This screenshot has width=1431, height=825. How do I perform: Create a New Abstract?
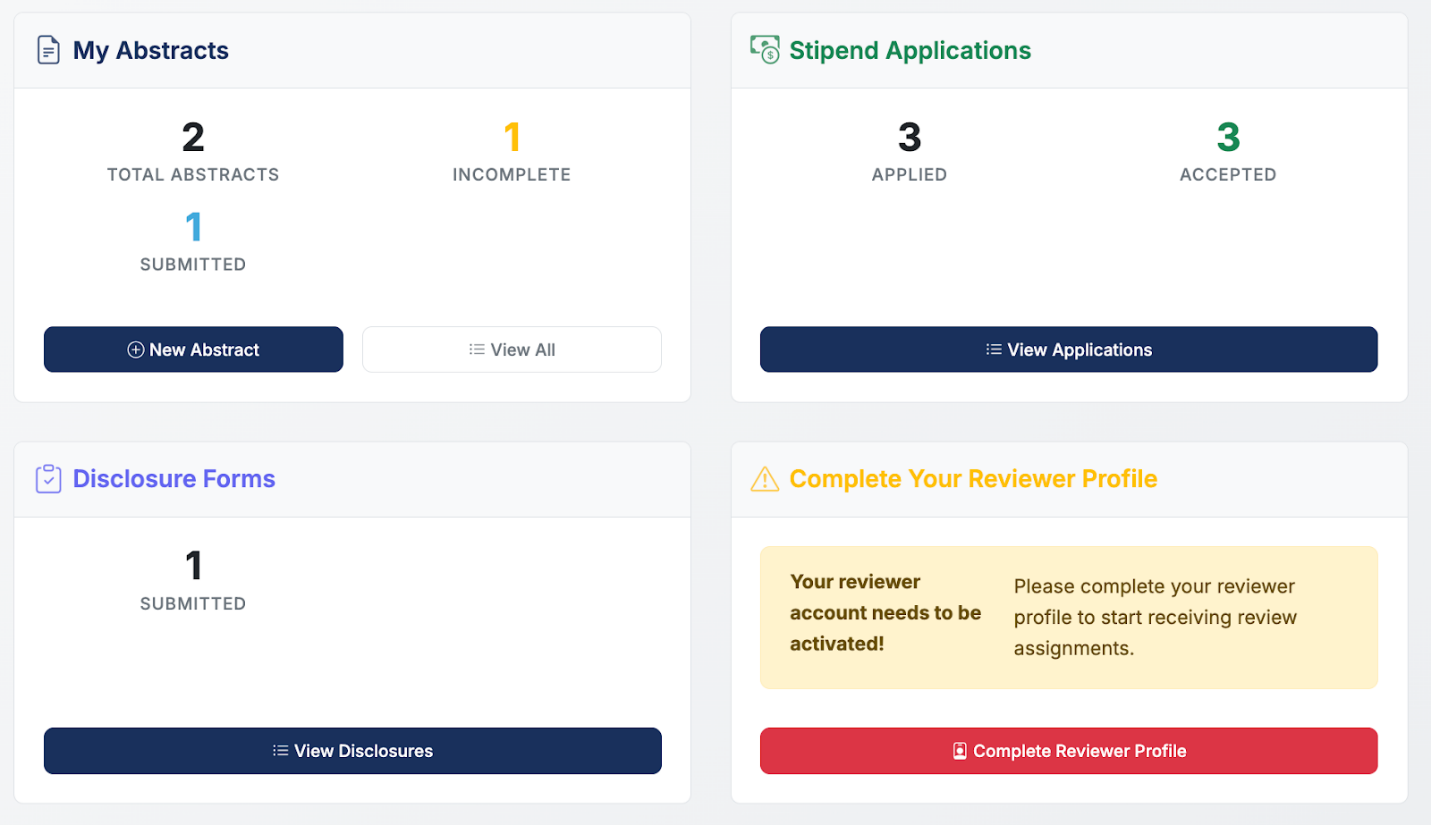tap(193, 350)
